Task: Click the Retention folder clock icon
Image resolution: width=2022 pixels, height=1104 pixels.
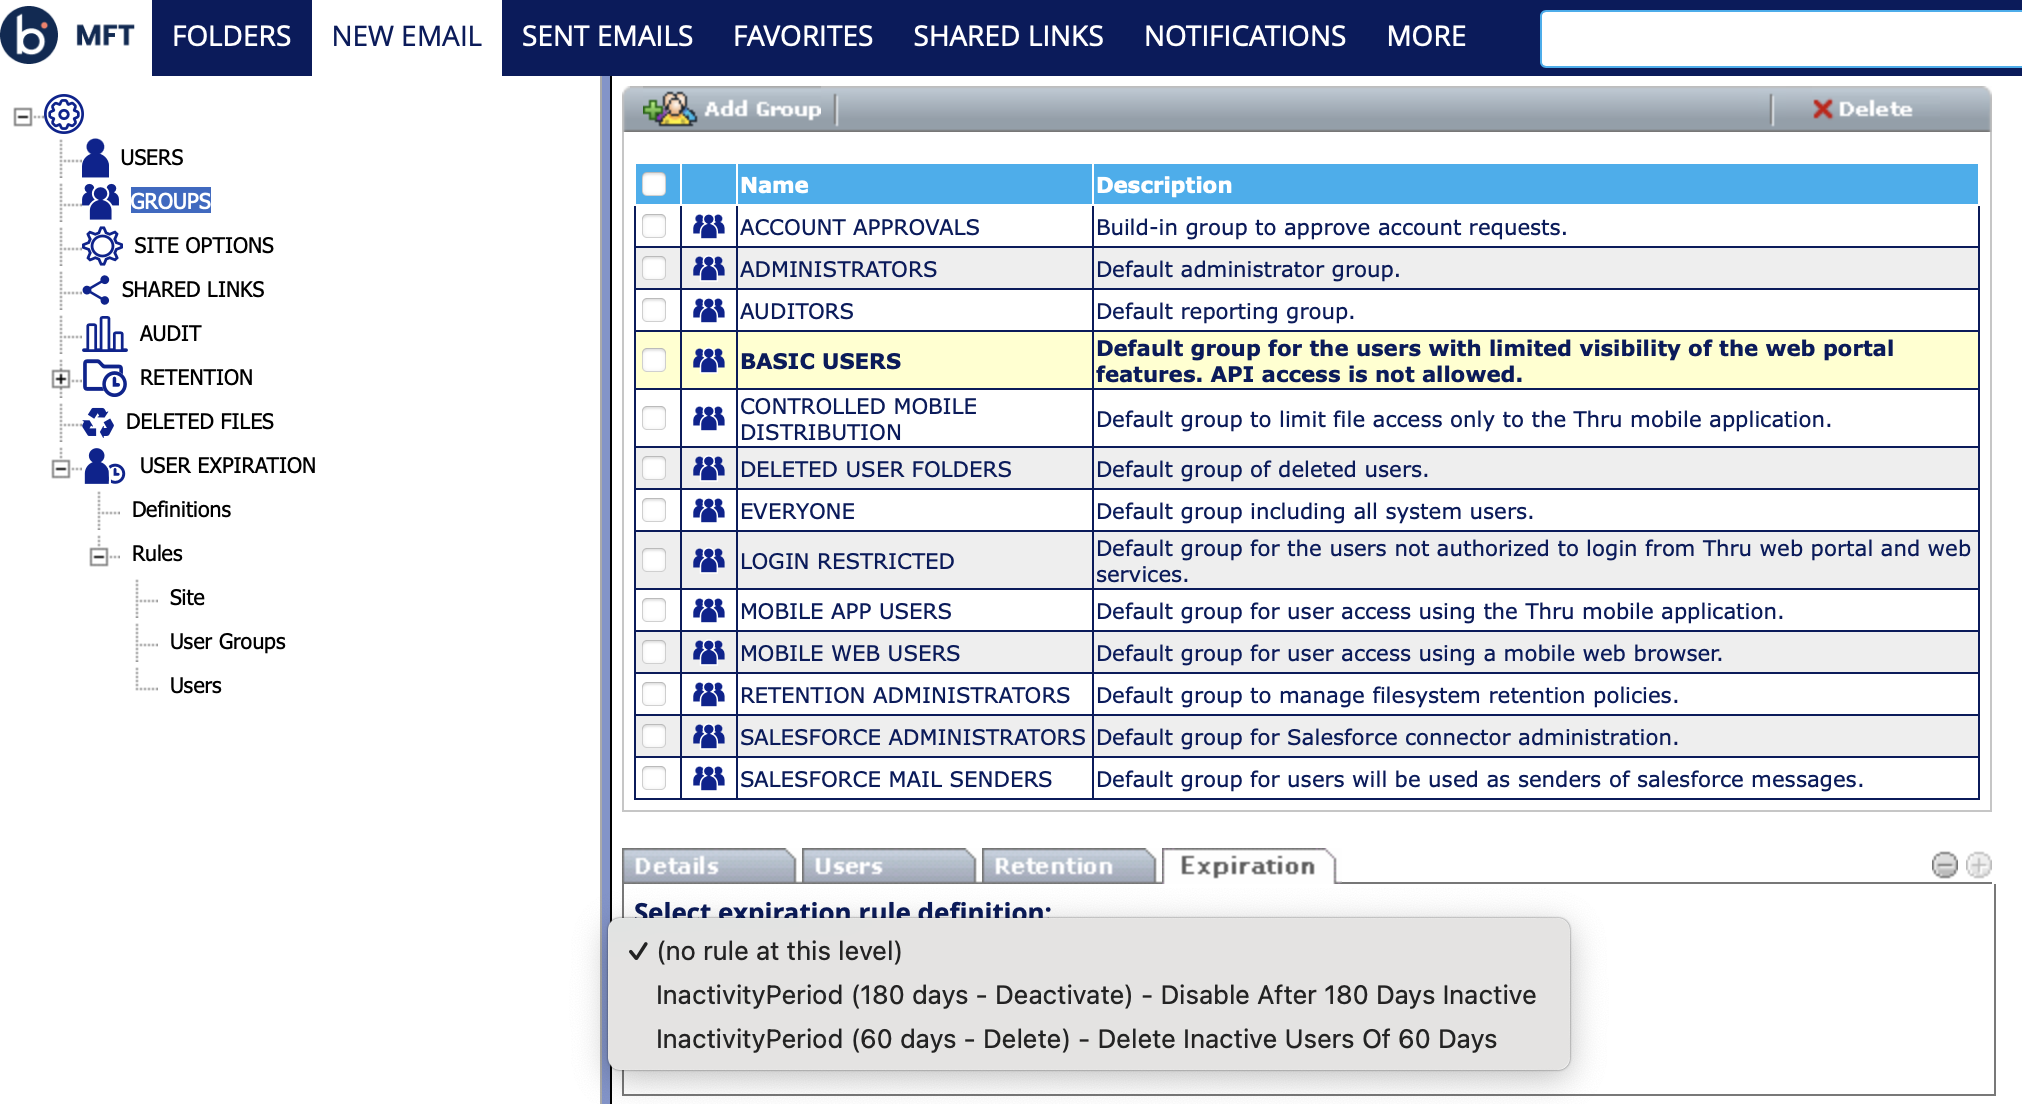Action: pos(104,378)
